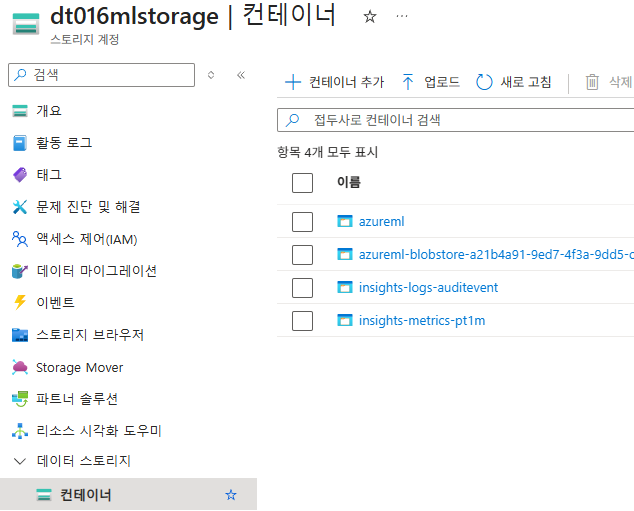
Task: Check the azureml row checkbox
Action: coord(302,222)
